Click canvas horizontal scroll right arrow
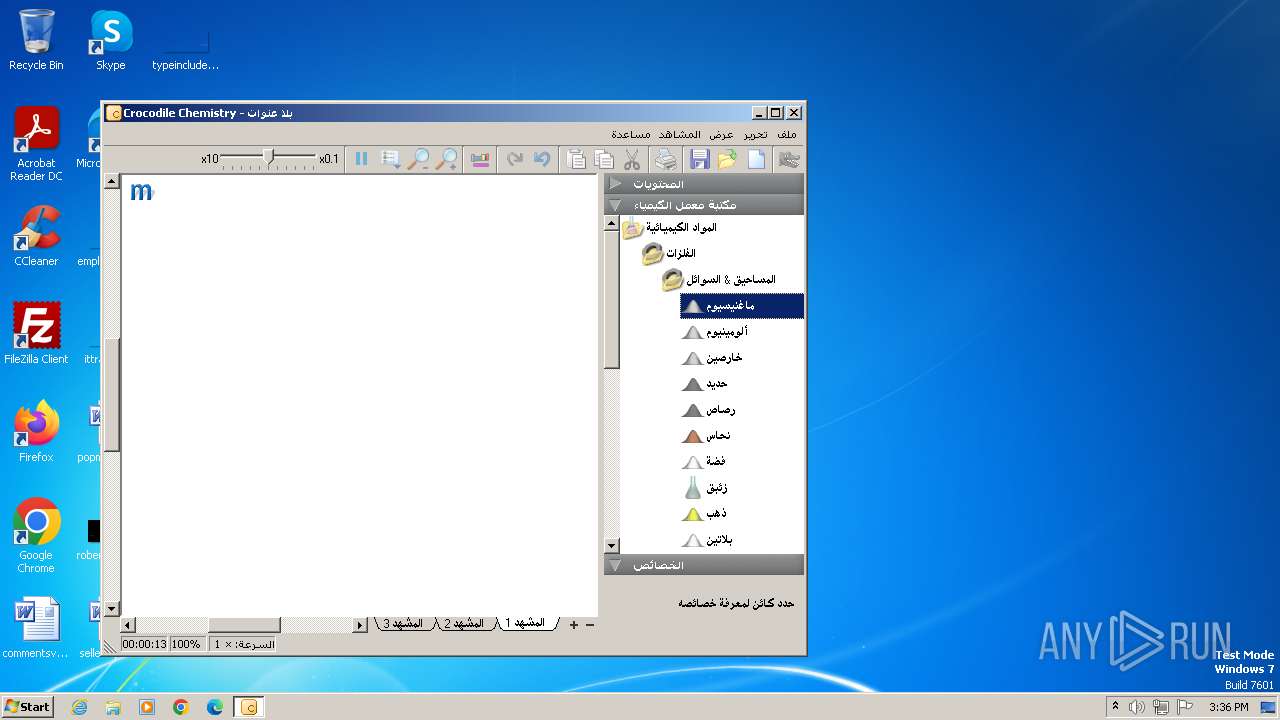Viewport: 1280px width, 720px height. (x=360, y=625)
